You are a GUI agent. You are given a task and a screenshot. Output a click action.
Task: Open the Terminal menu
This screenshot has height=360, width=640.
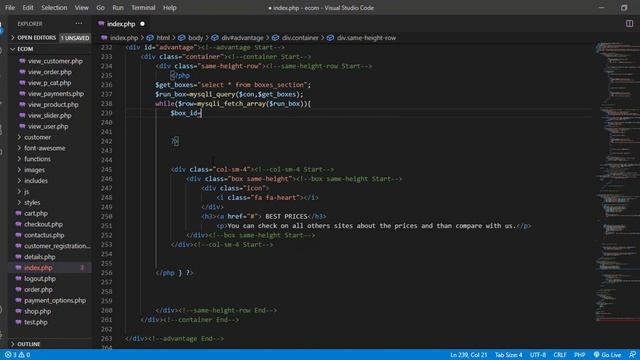pyautogui.click(x=143, y=8)
